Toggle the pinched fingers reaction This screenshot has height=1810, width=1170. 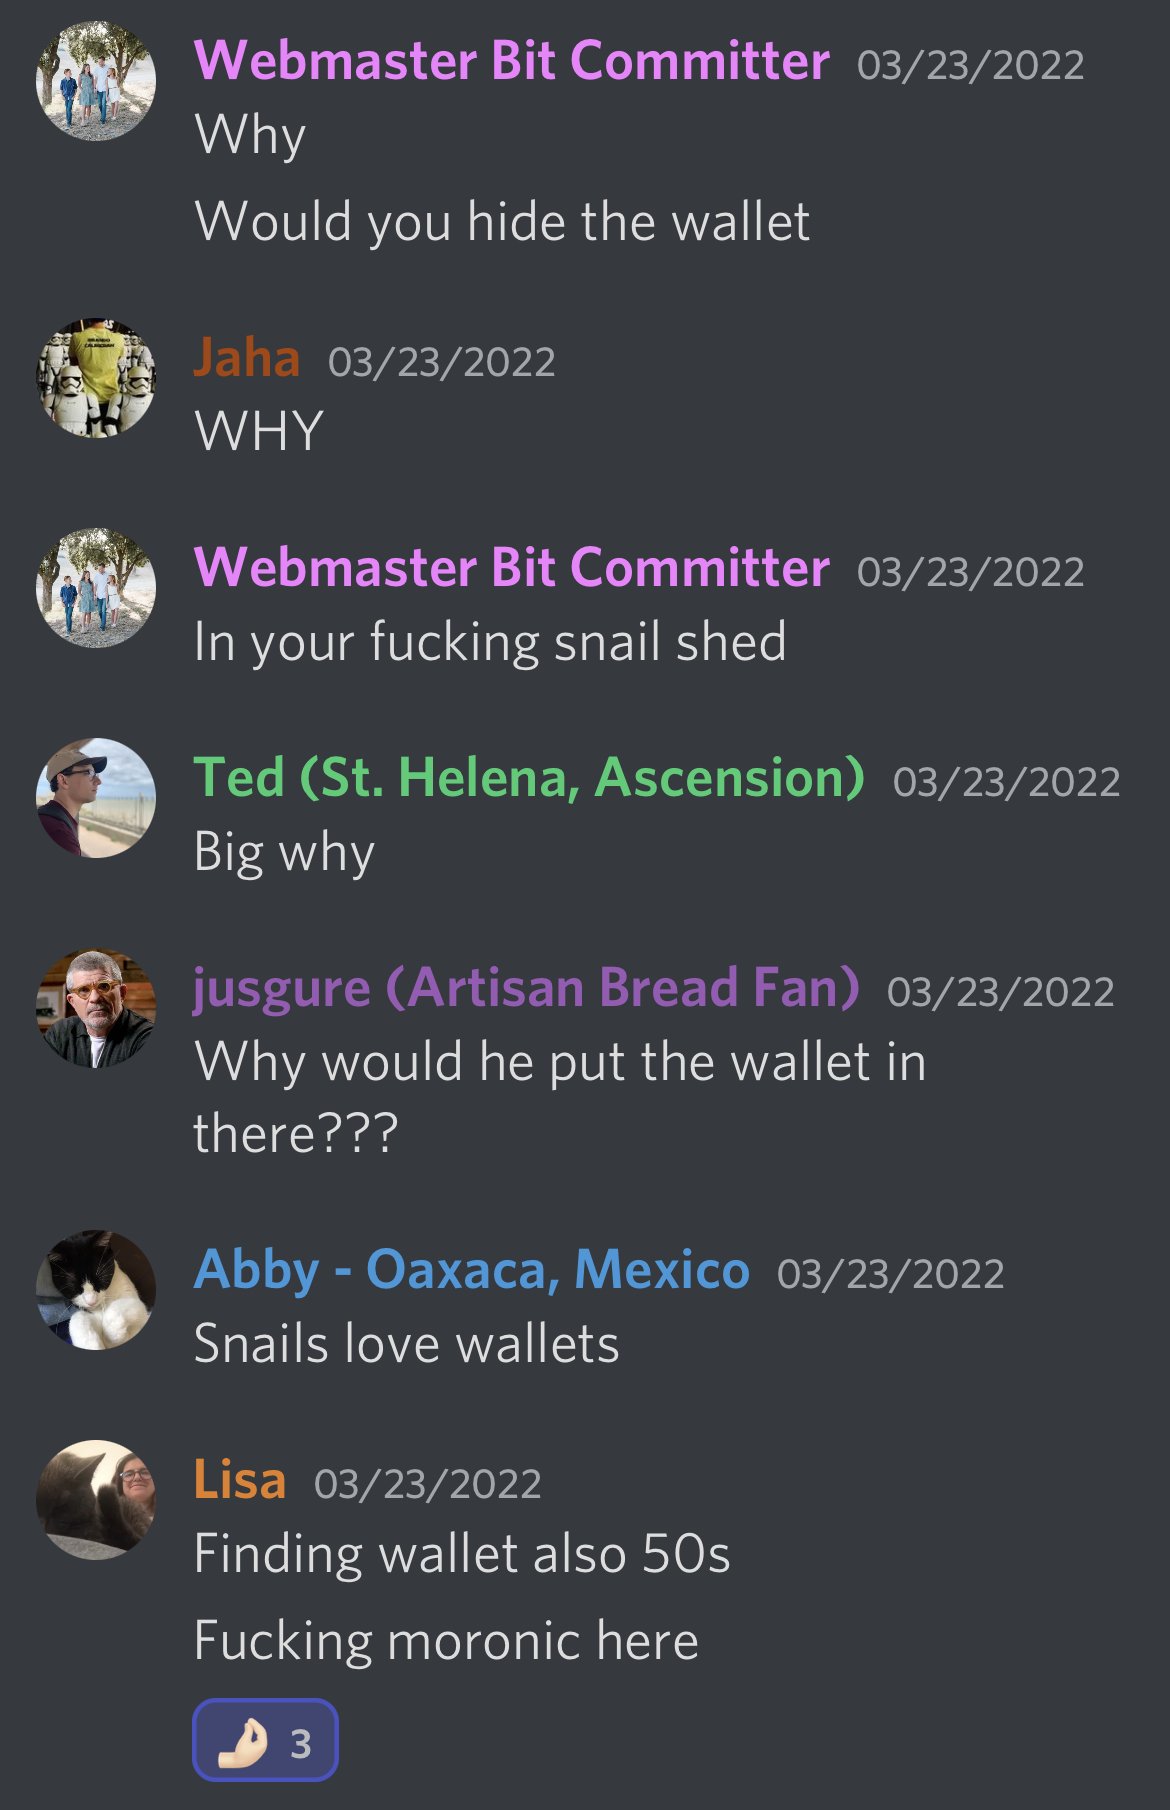coord(265,1740)
